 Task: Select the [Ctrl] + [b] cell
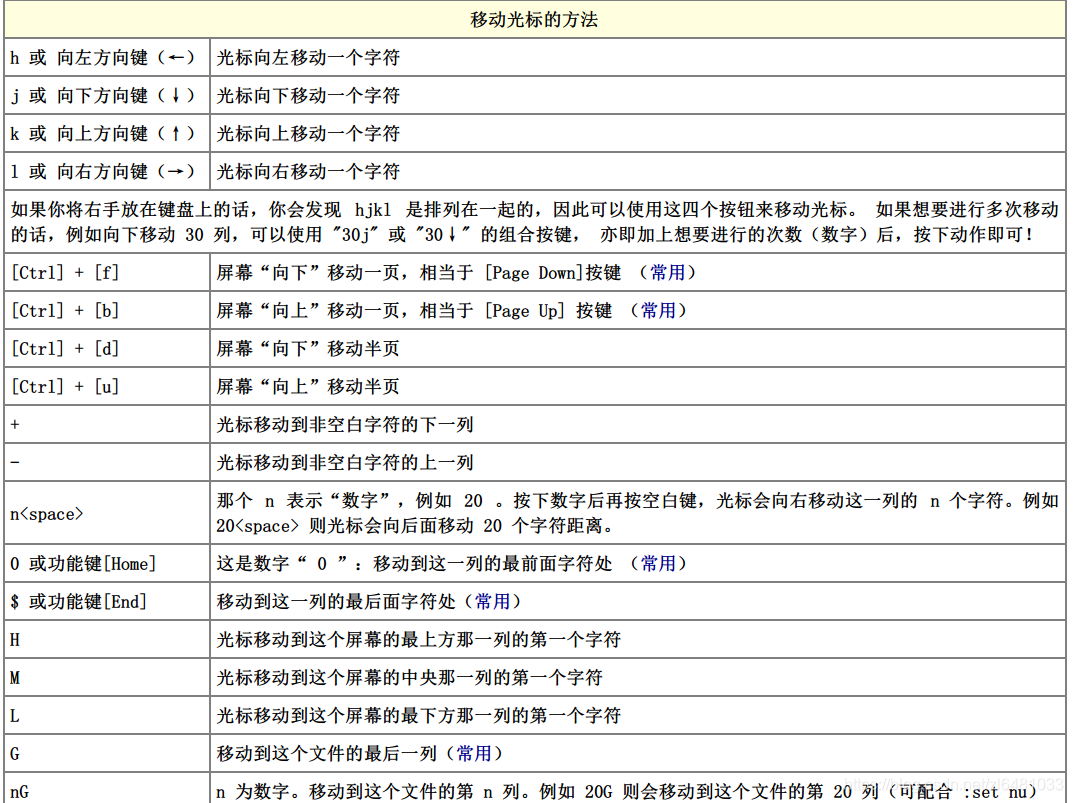[107, 311]
